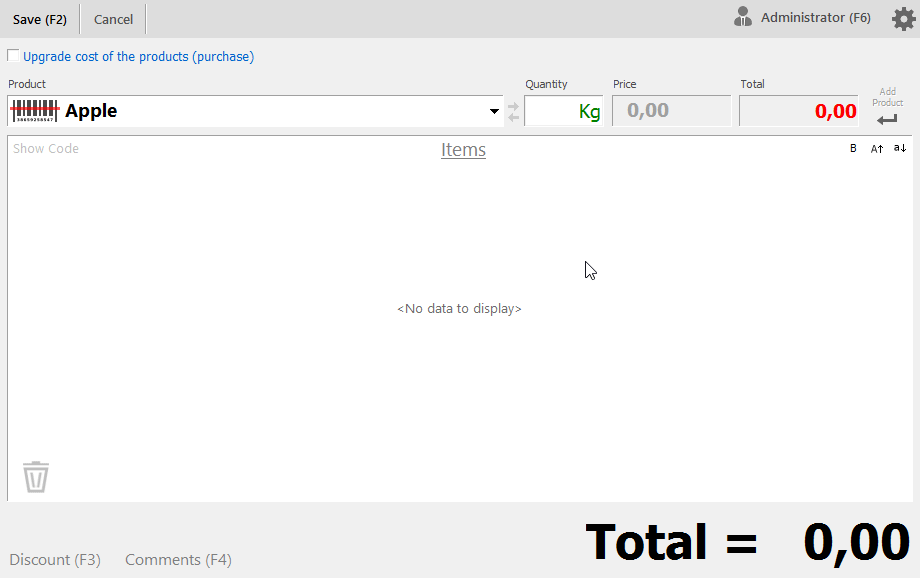
Task: Open Discount (F3)
Action: point(55,560)
